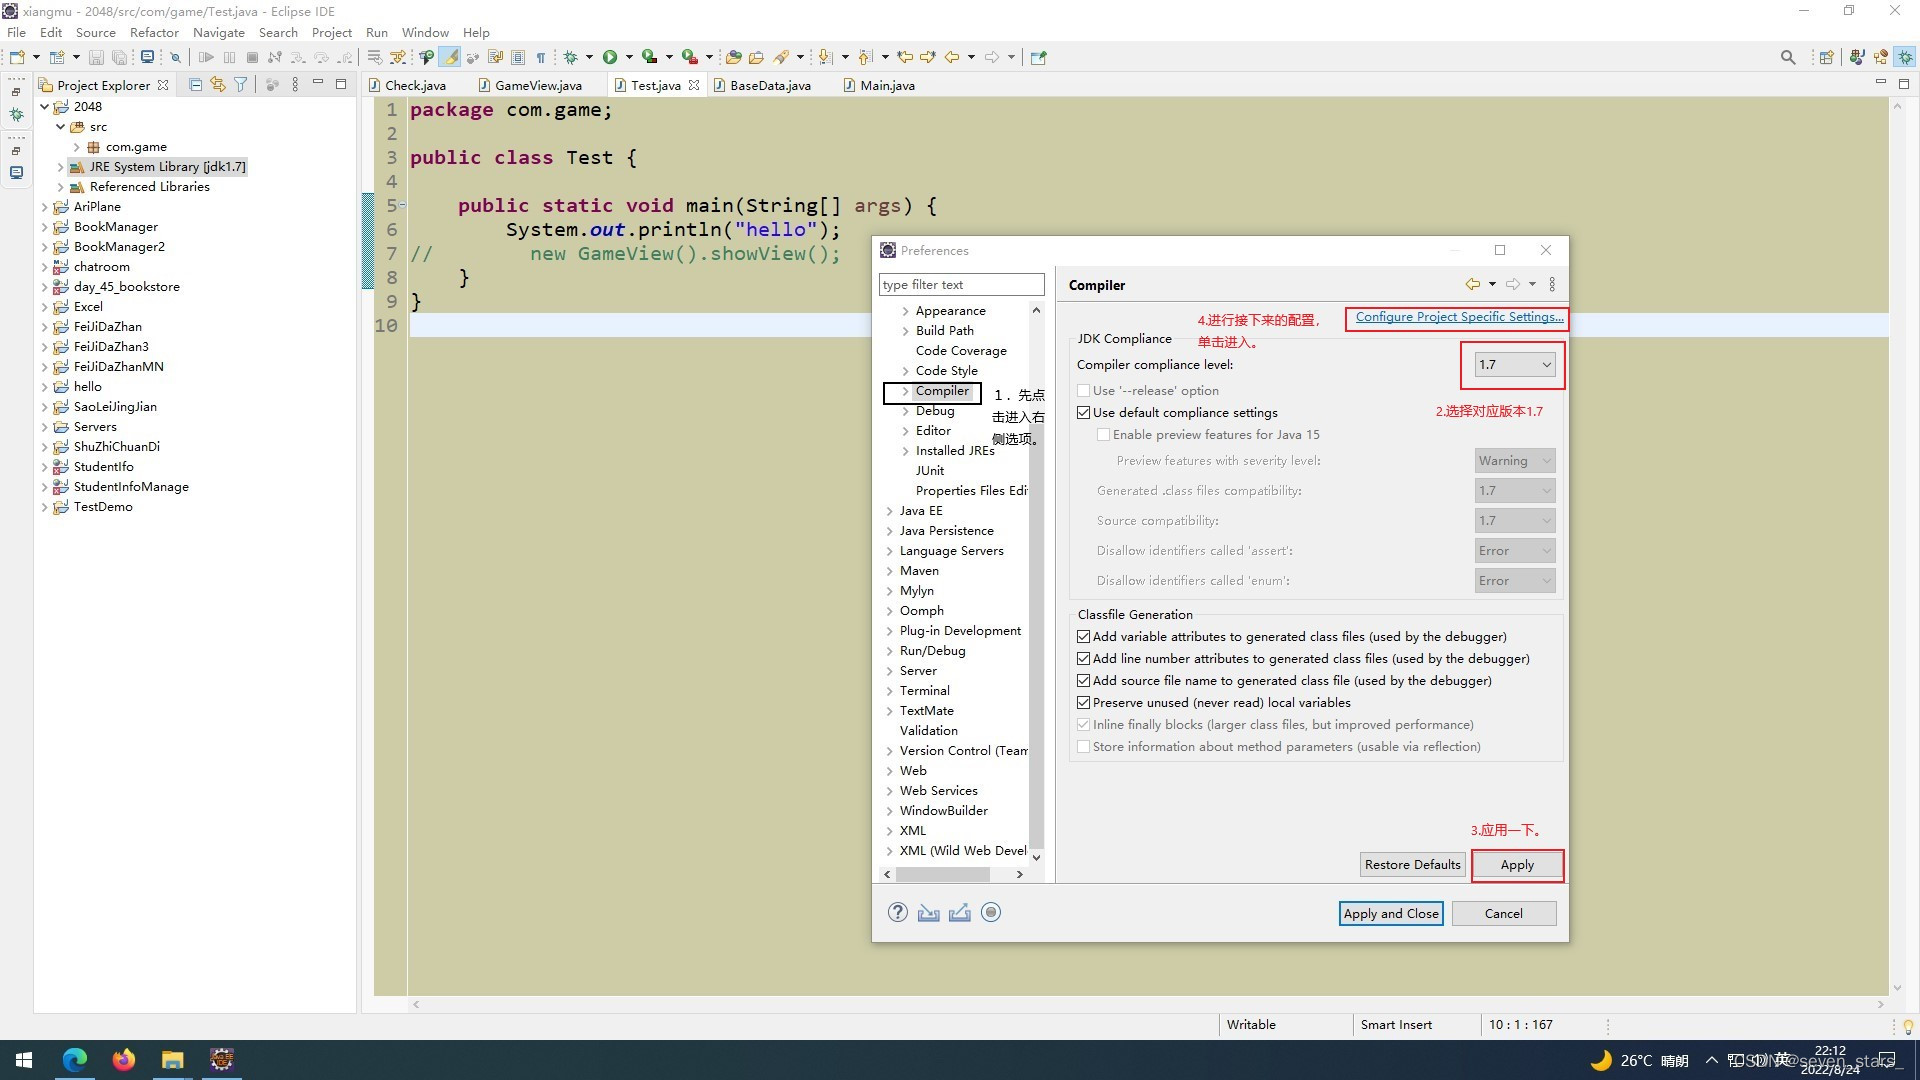
Task: Expand the Java EE preferences category
Action: coord(890,510)
